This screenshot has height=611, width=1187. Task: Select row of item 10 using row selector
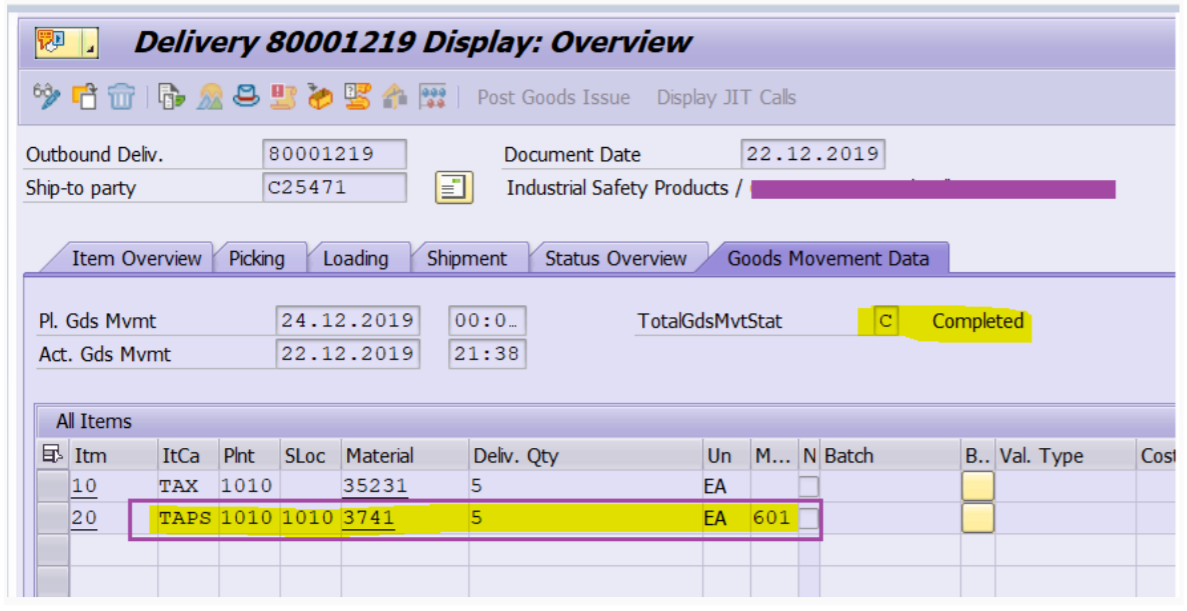coord(52,487)
